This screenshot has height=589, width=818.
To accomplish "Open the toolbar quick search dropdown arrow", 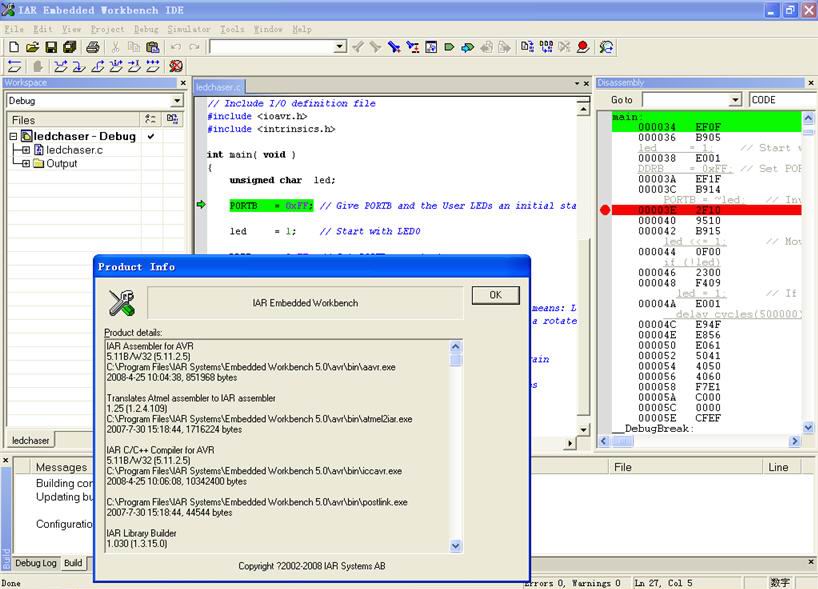I will tap(340, 47).
